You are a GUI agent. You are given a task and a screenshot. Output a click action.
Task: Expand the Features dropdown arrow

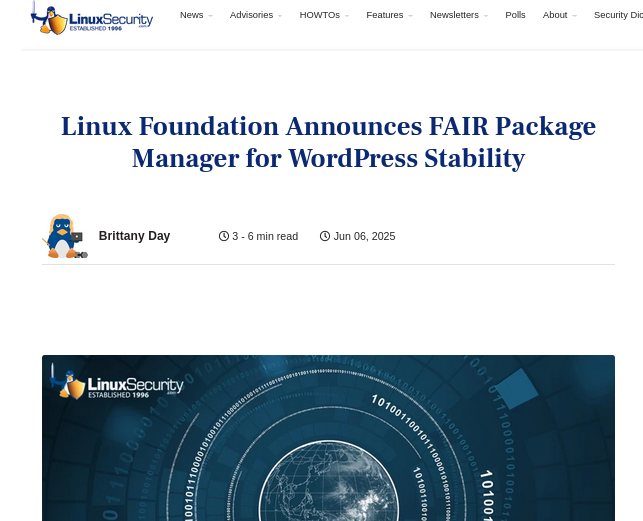pos(410,16)
